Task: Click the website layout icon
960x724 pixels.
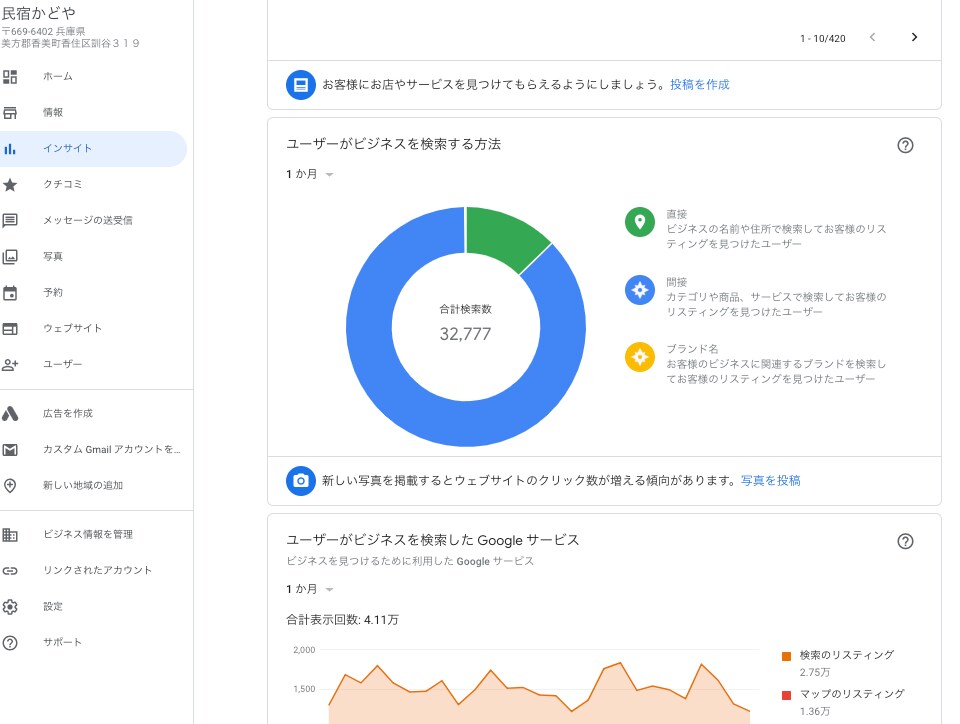Action: coord(10,329)
